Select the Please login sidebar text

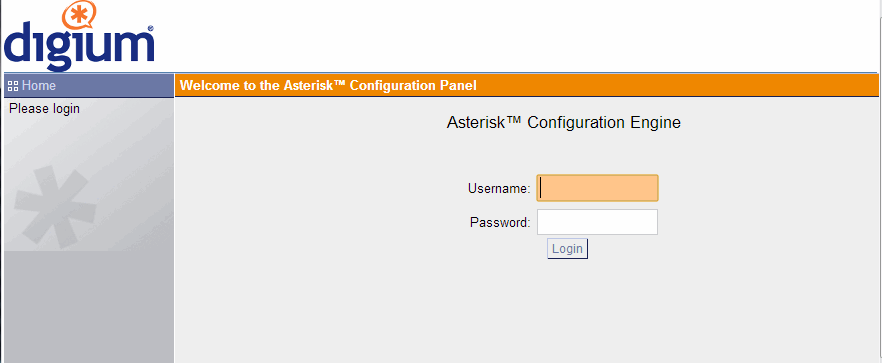[44, 109]
